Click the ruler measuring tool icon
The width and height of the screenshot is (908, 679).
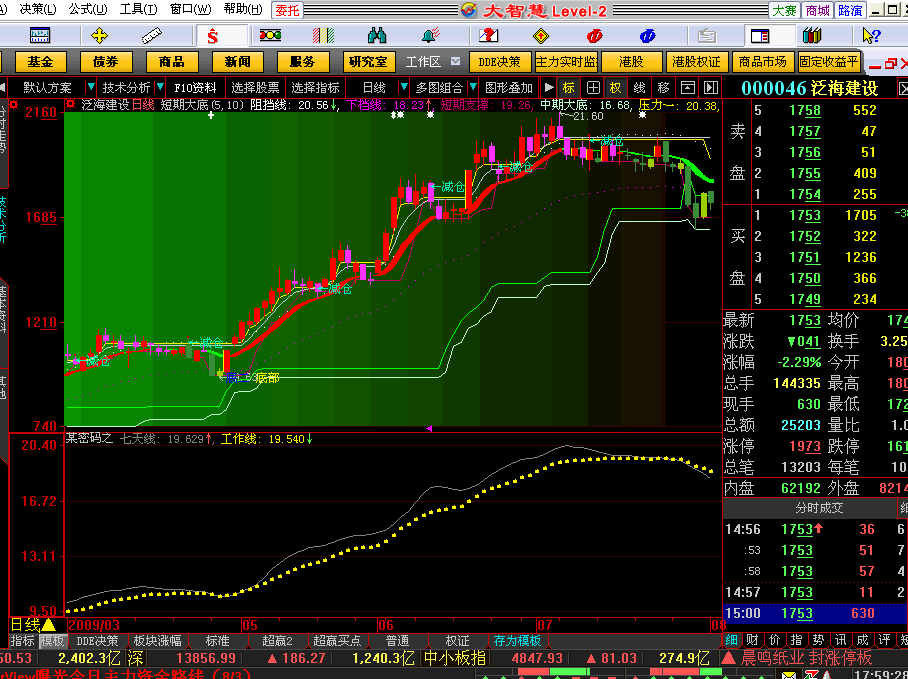click(152, 36)
